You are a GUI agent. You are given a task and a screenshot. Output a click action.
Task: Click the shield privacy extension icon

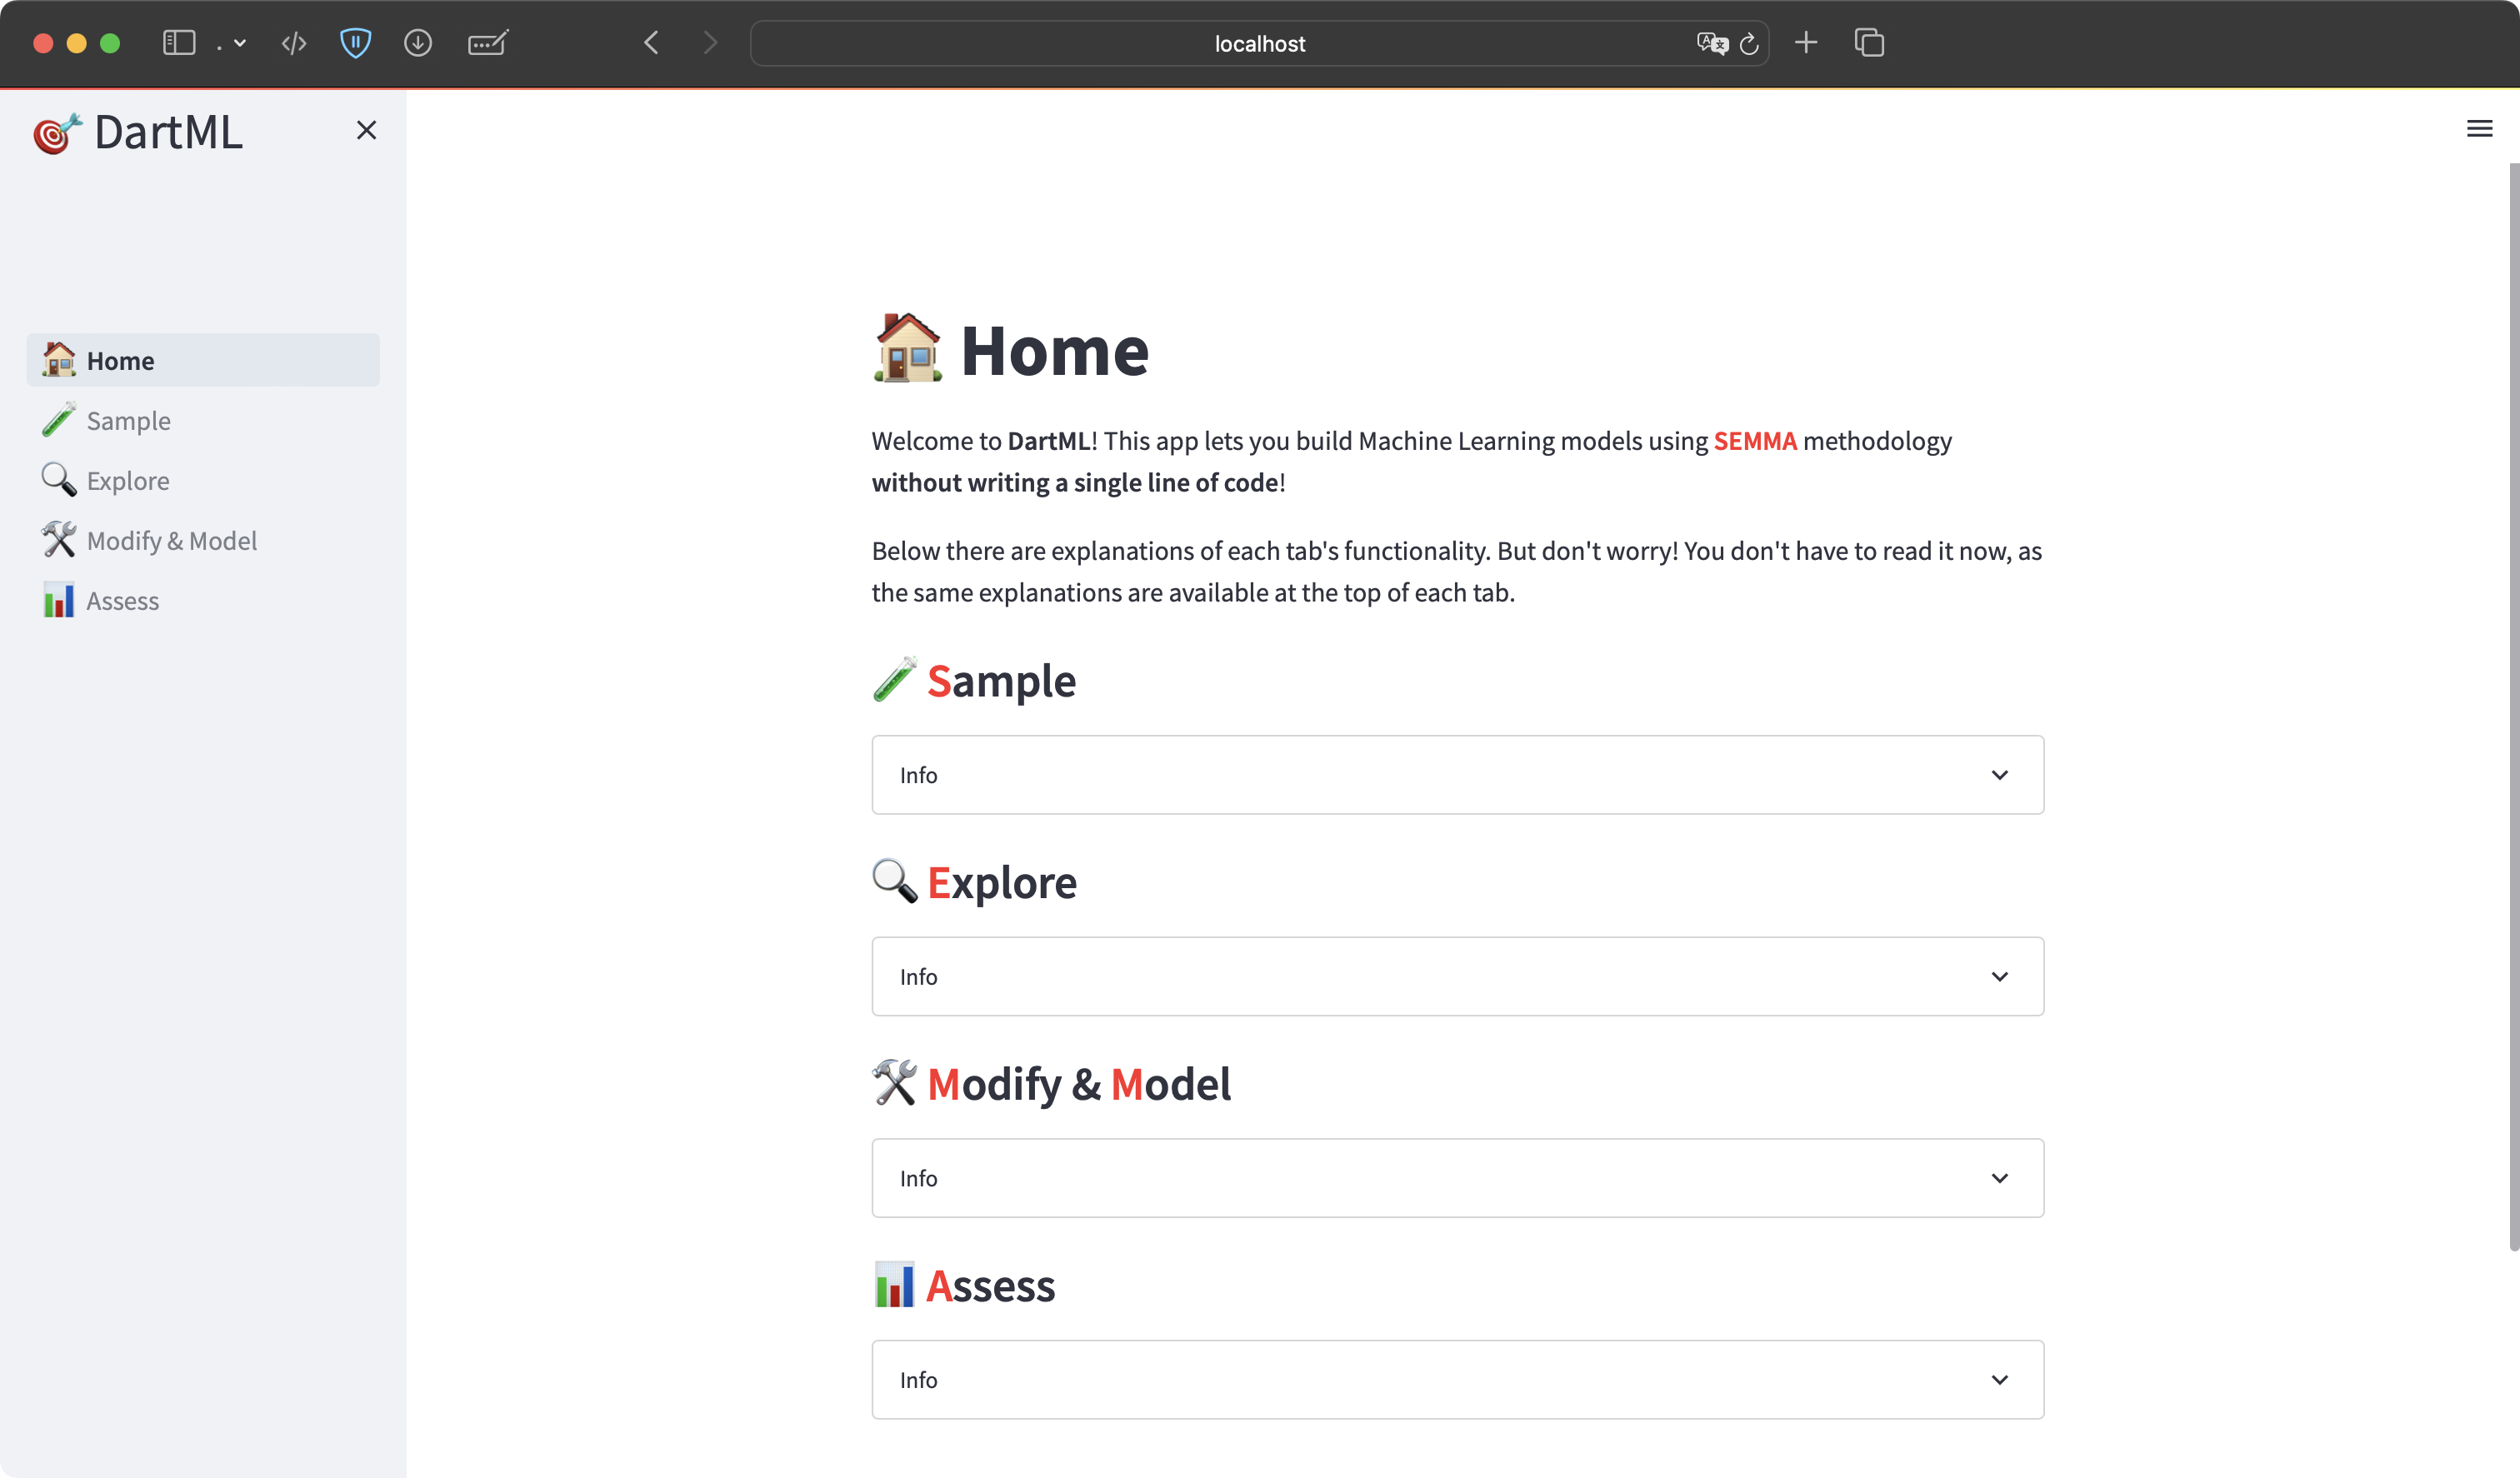click(355, 43)
